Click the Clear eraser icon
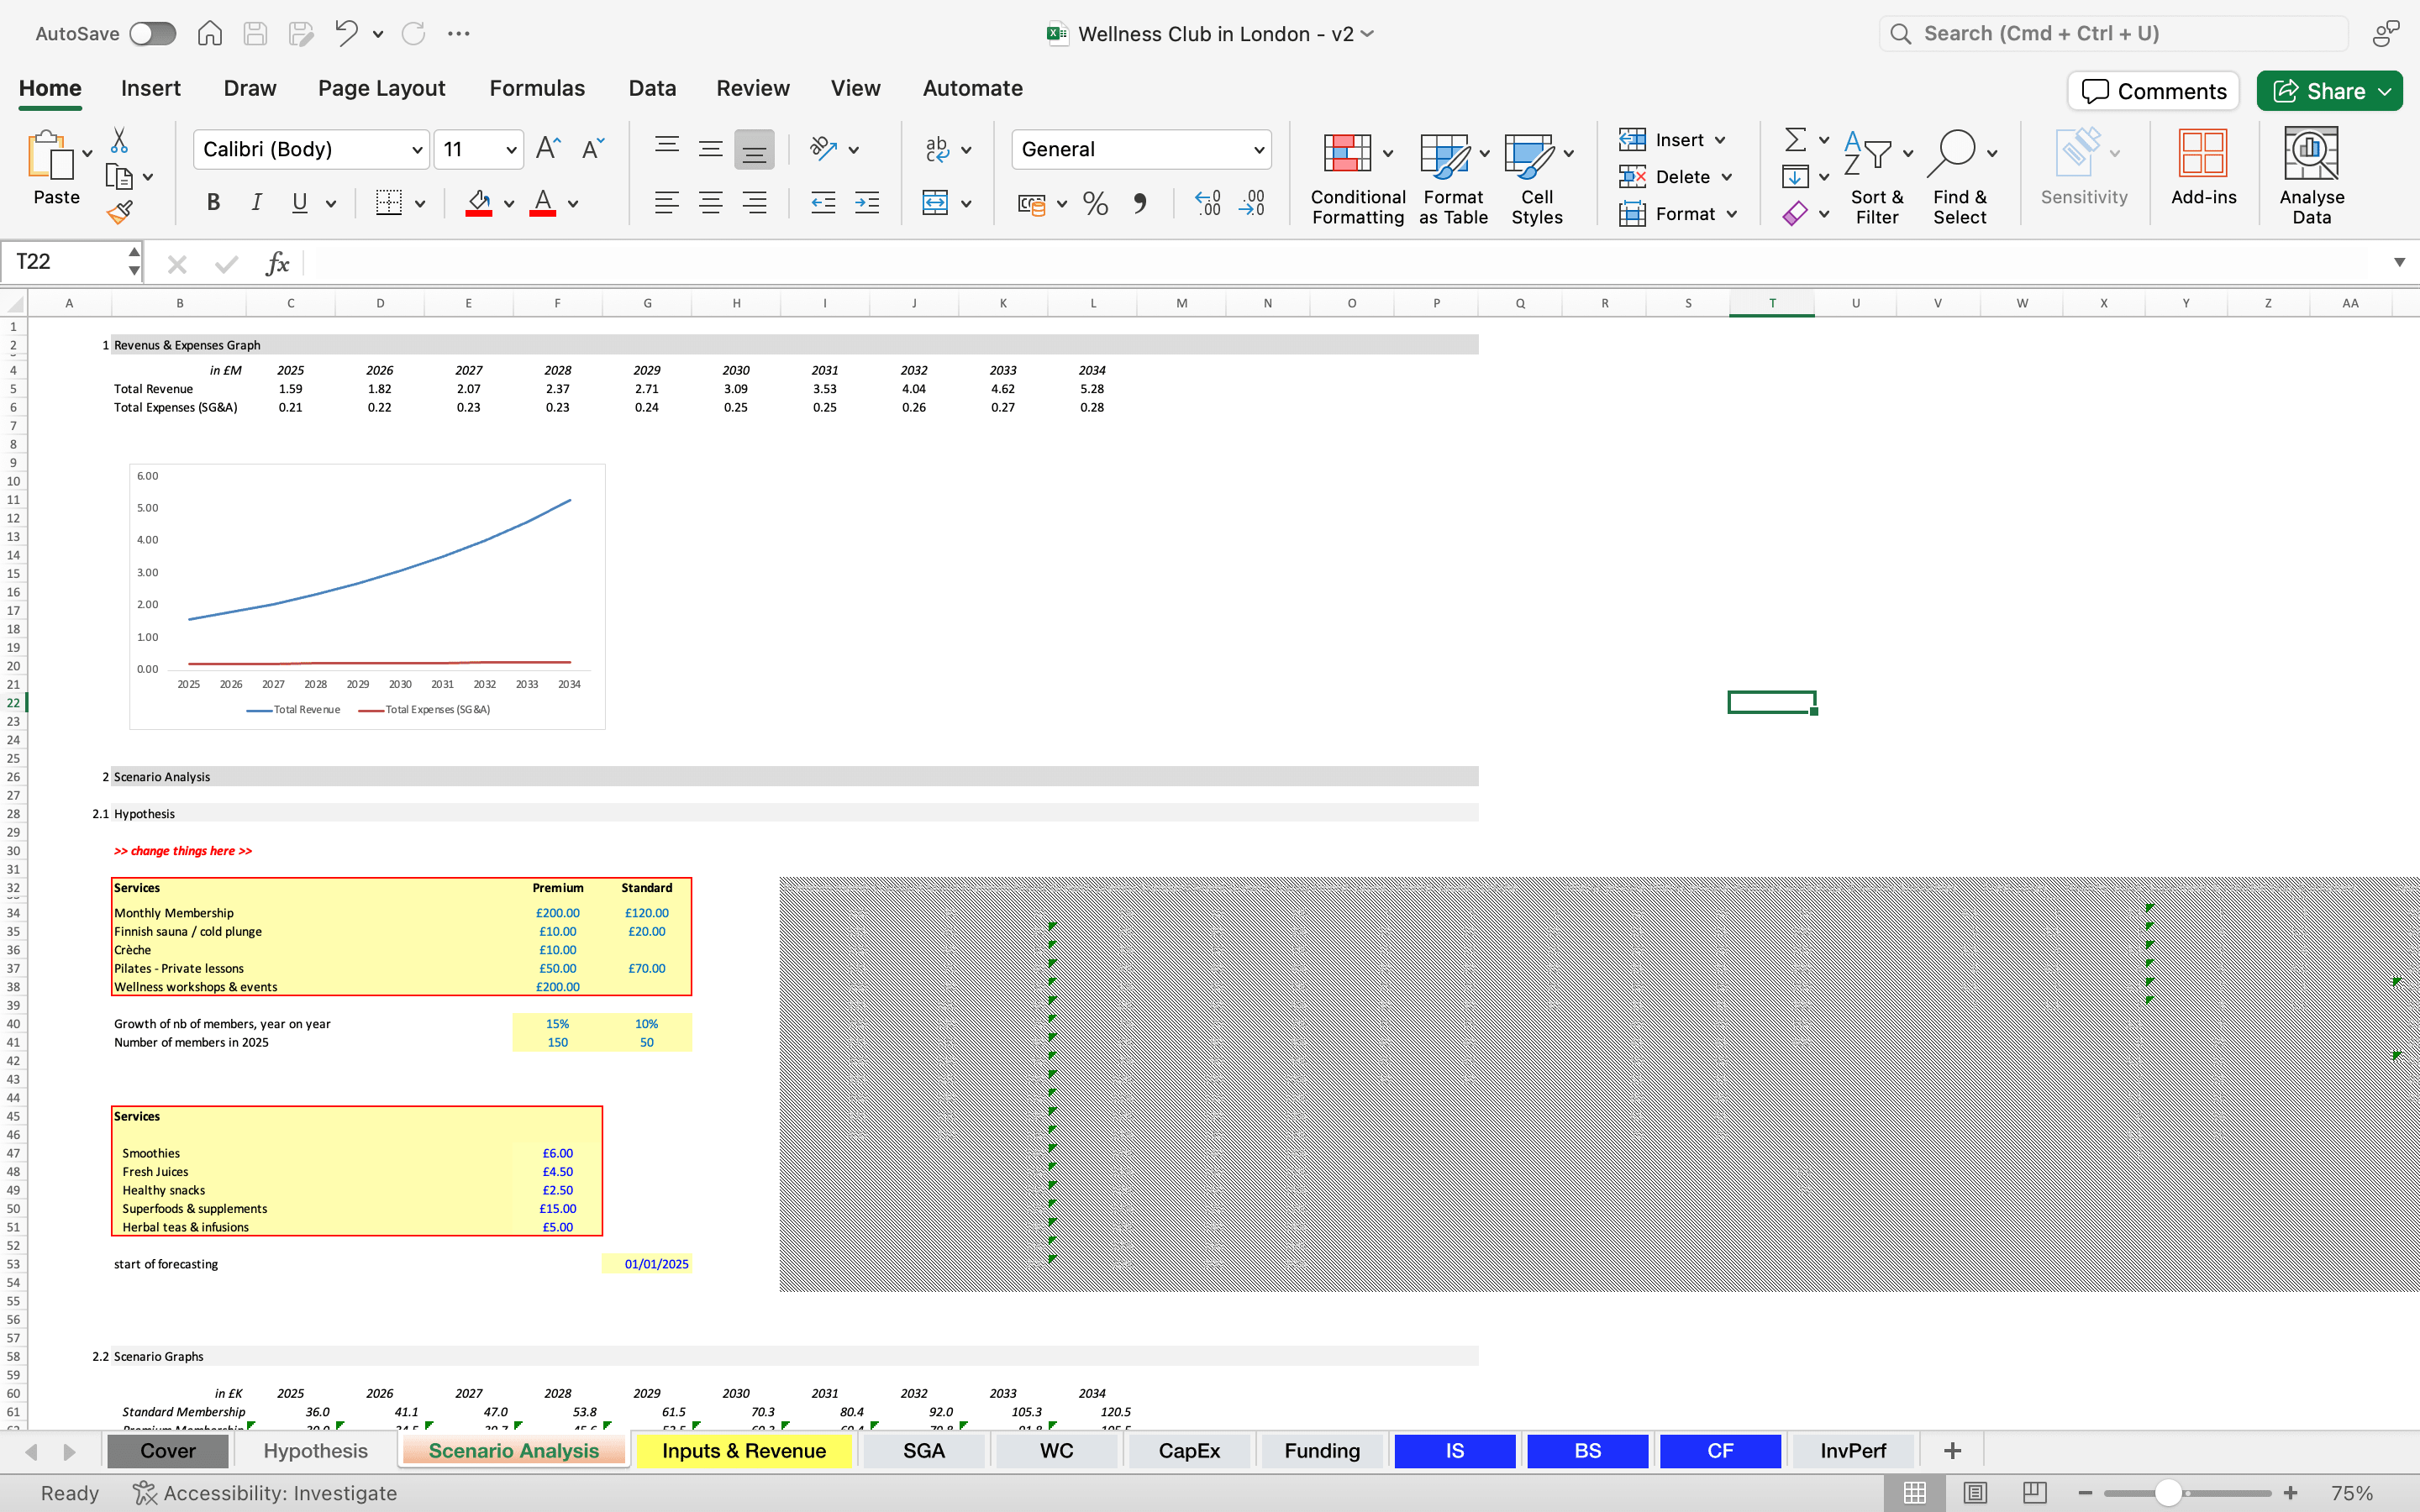The width and height of the screenshot is (2420, 1512). coord(1795,213)
